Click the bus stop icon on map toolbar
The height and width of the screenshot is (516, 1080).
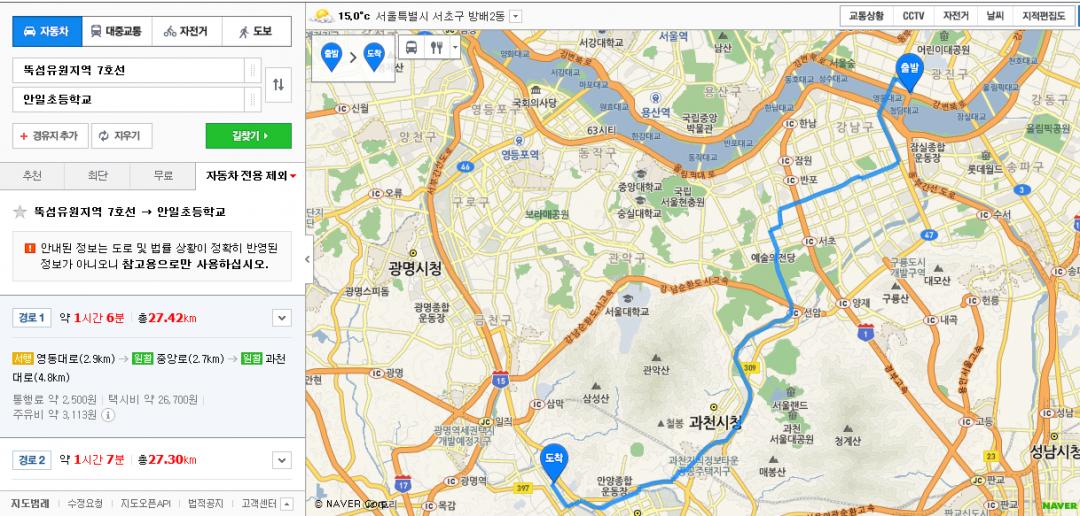pyautogui.click(x=411, y=47)
